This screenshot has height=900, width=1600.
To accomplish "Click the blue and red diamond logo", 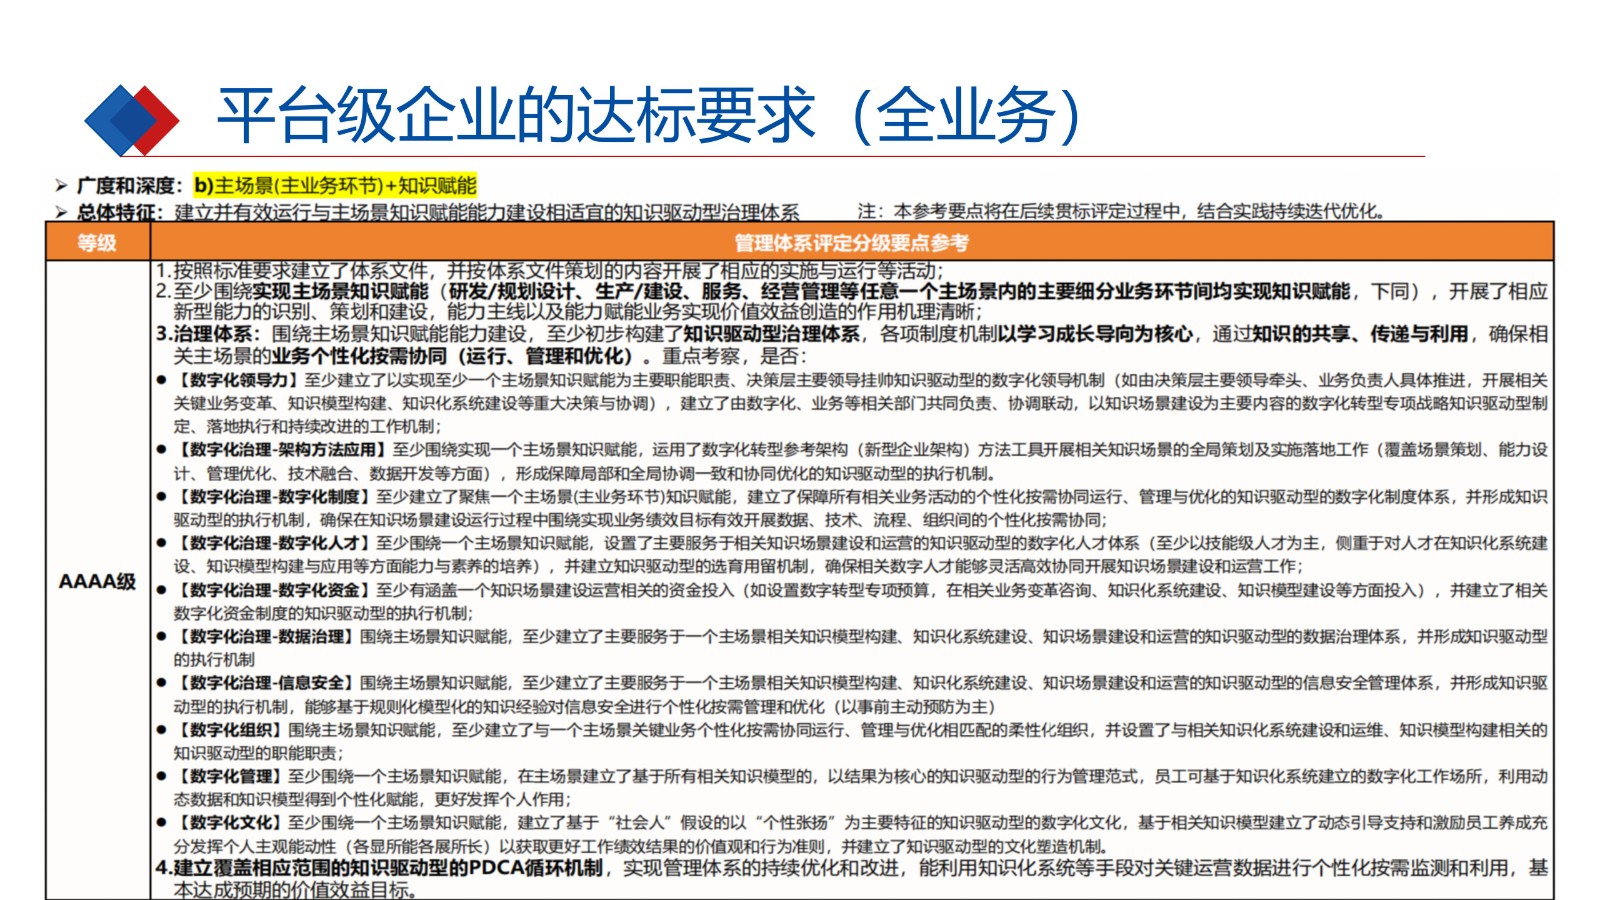I will pyautogui.click(x=131, y=120).
